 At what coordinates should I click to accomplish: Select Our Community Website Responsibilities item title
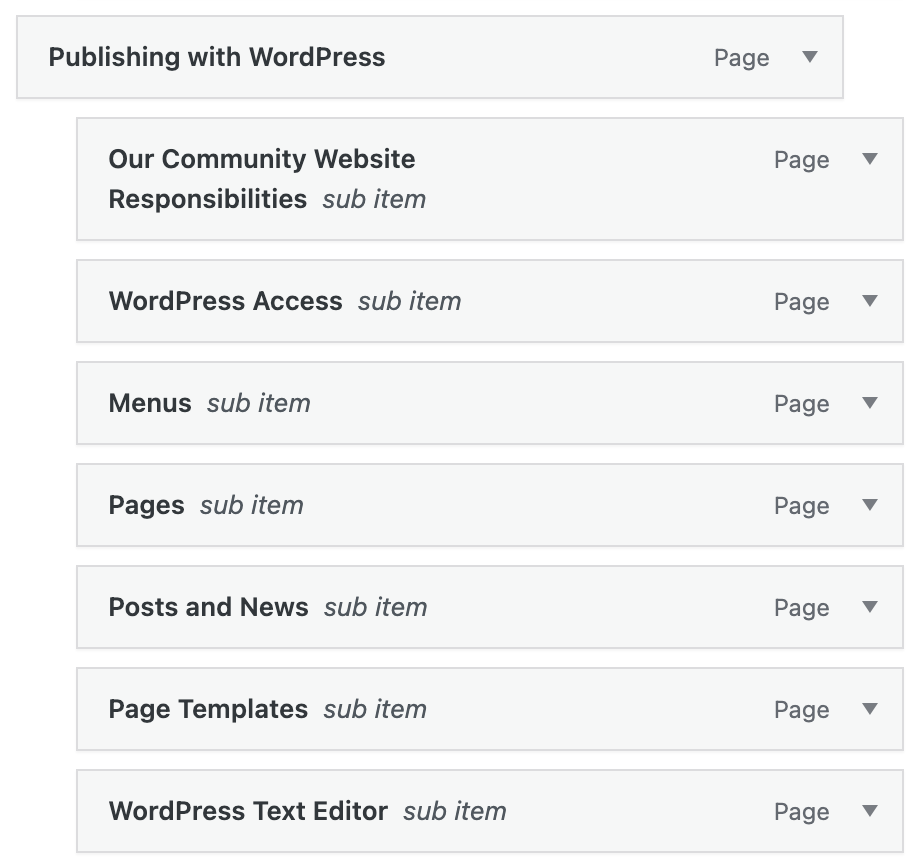coord(262,179)
